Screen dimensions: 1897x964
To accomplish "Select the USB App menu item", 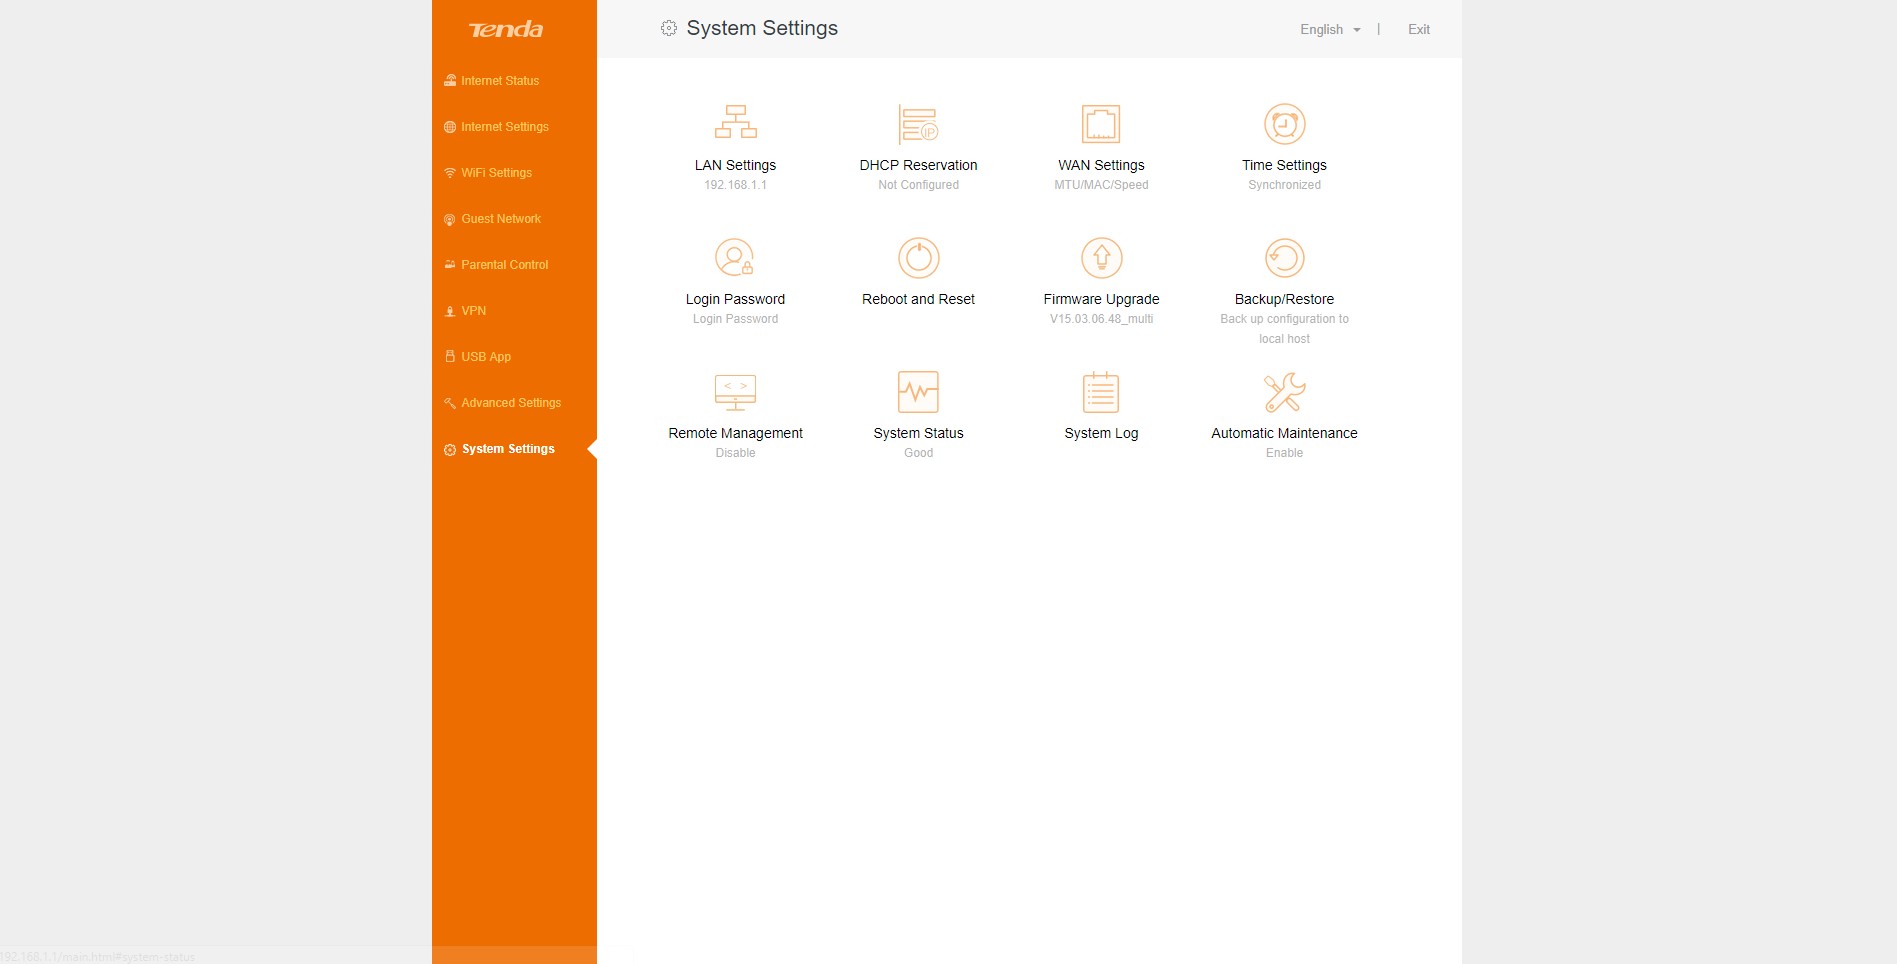I will (x=486, y=357).
